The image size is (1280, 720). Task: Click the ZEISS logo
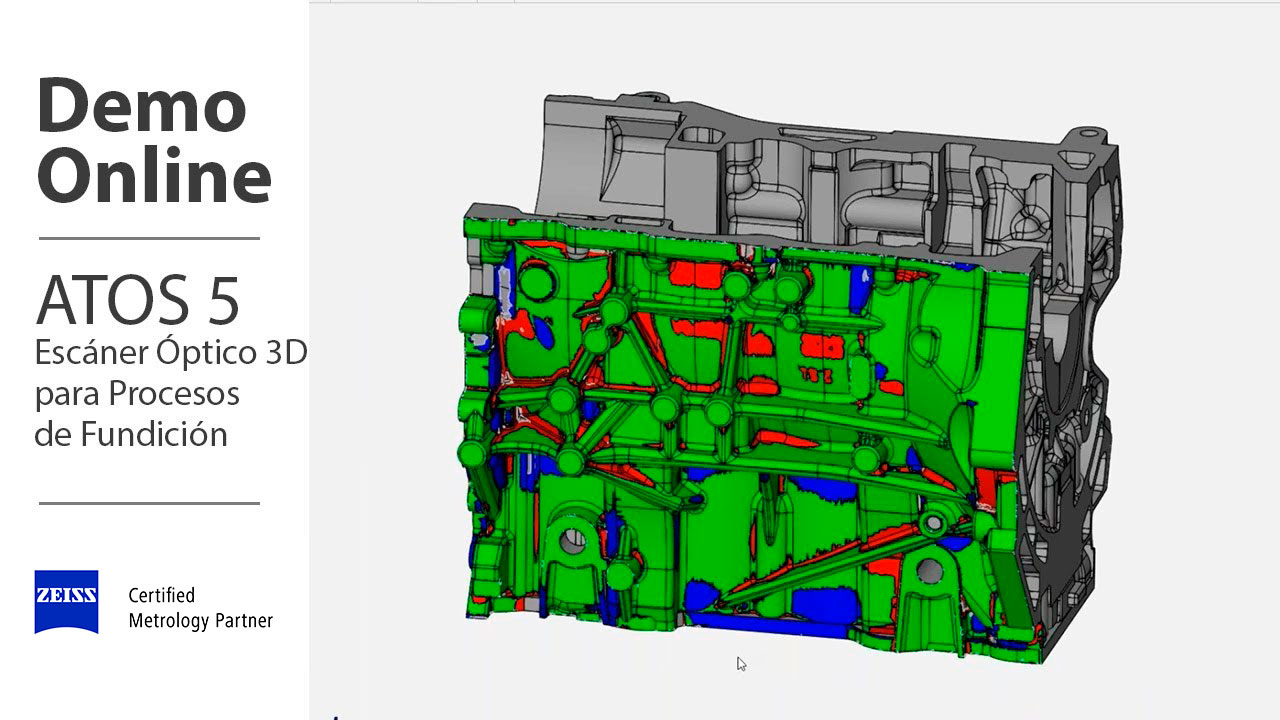(x=66, y=602)
